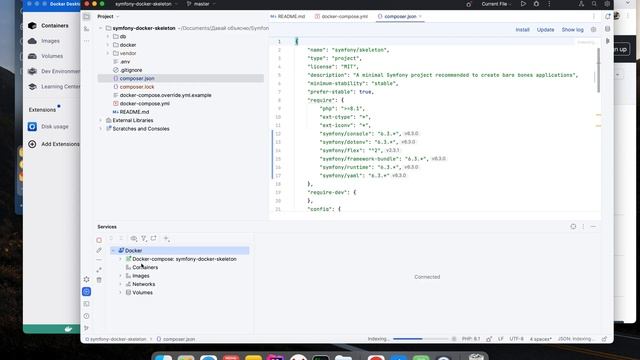640x360 pixels.
Task: Hide the Services panel with minimize icon
Action: (593, 227)
